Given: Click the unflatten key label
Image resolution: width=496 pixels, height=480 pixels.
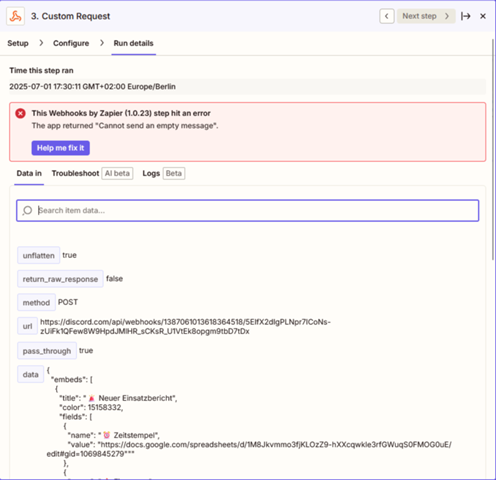Looking at the screenshot, I should tap(39, 255).
